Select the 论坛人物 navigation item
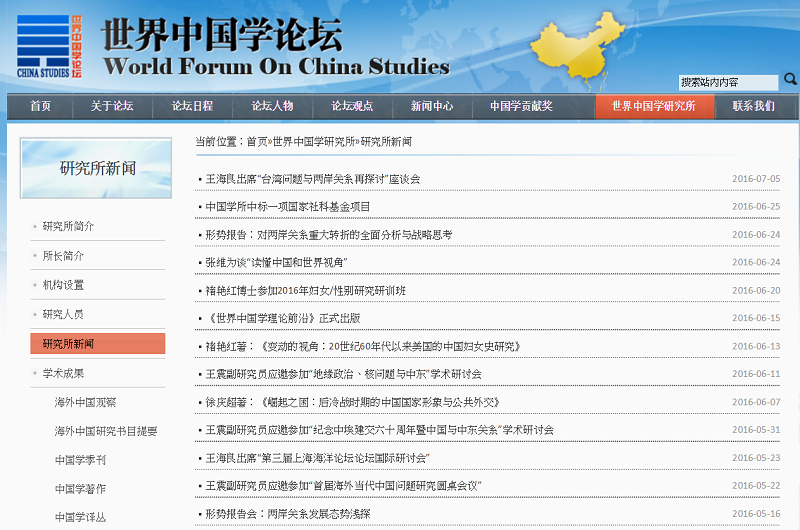800x530 pixels. 272,106
